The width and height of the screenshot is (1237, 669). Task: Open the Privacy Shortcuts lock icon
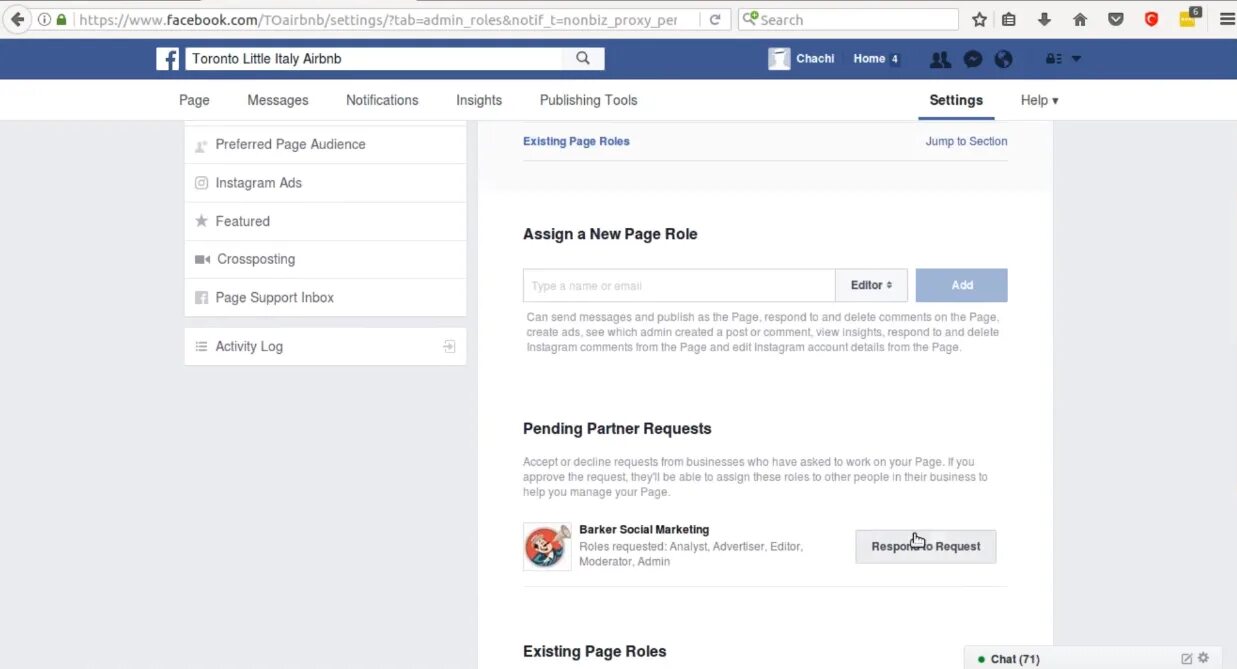1054,59
